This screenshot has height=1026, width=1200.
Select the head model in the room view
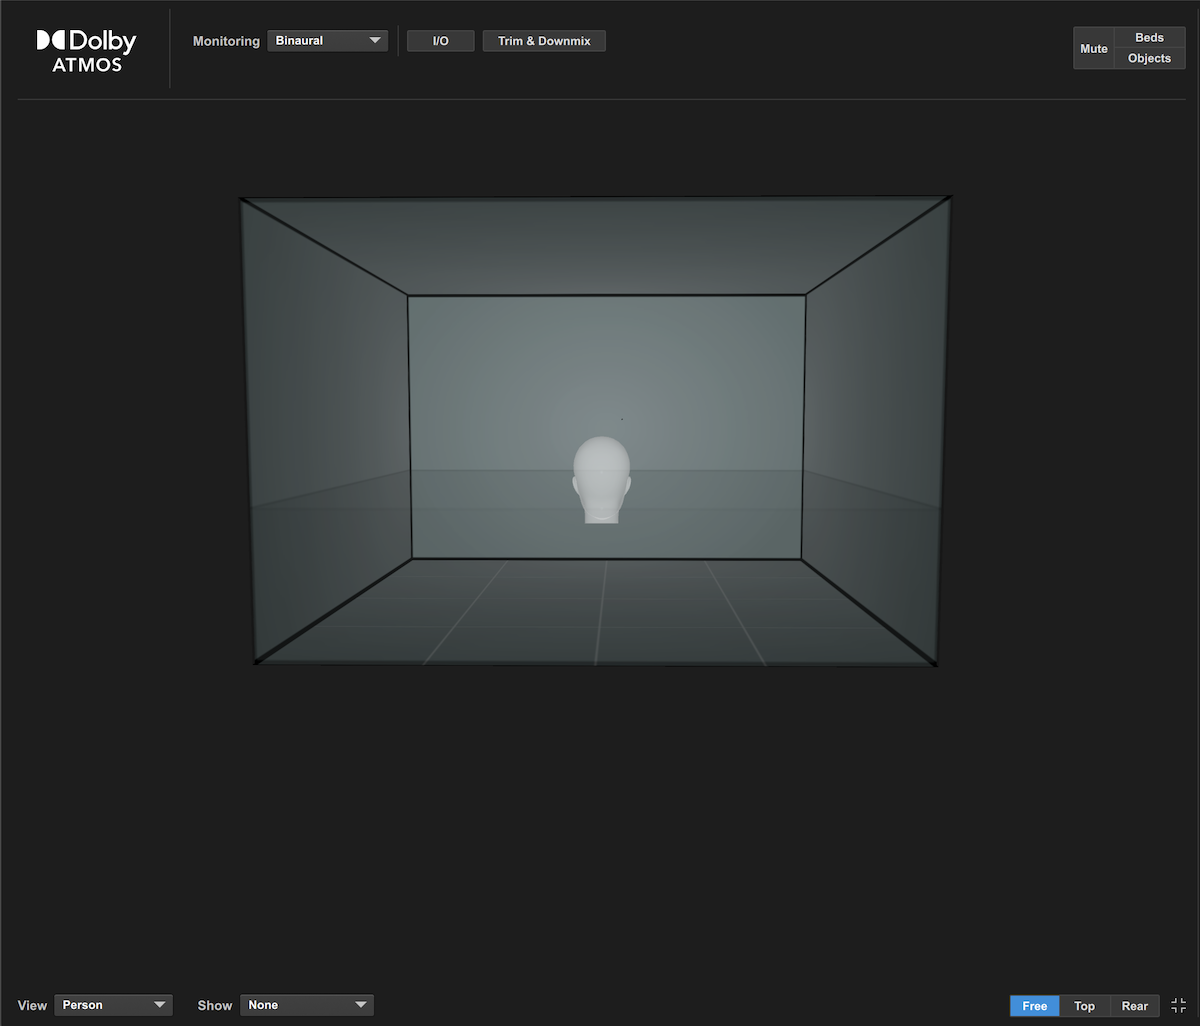point(602,478)
